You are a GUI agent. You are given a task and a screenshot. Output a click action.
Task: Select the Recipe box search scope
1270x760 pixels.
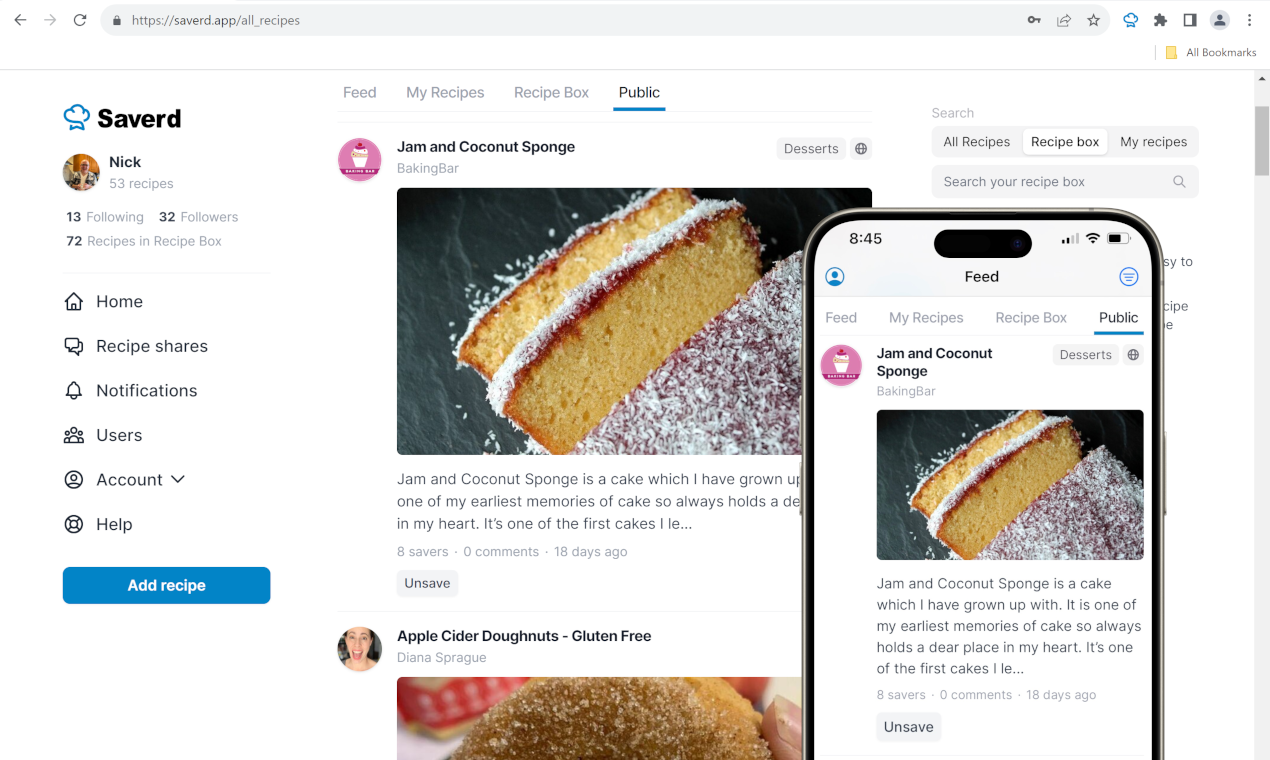pyautogui.click(x=1065, y=142)
